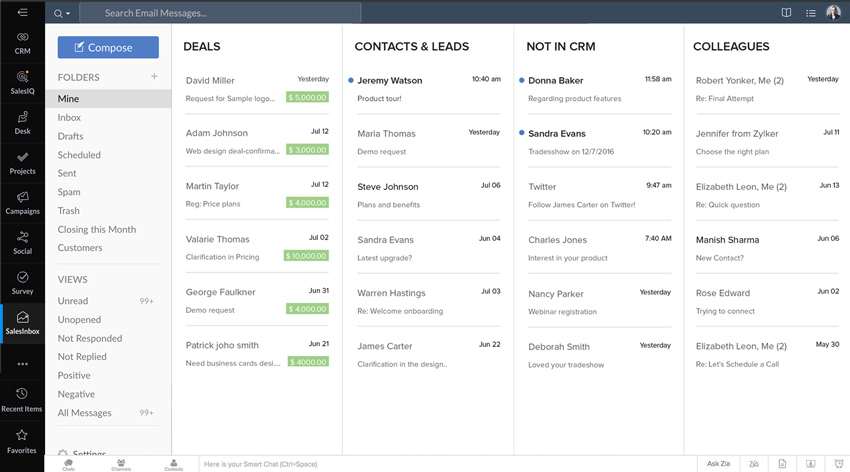Open Projects from the sidebar
This screenshot has height=472, width=850.
point(22,162)
